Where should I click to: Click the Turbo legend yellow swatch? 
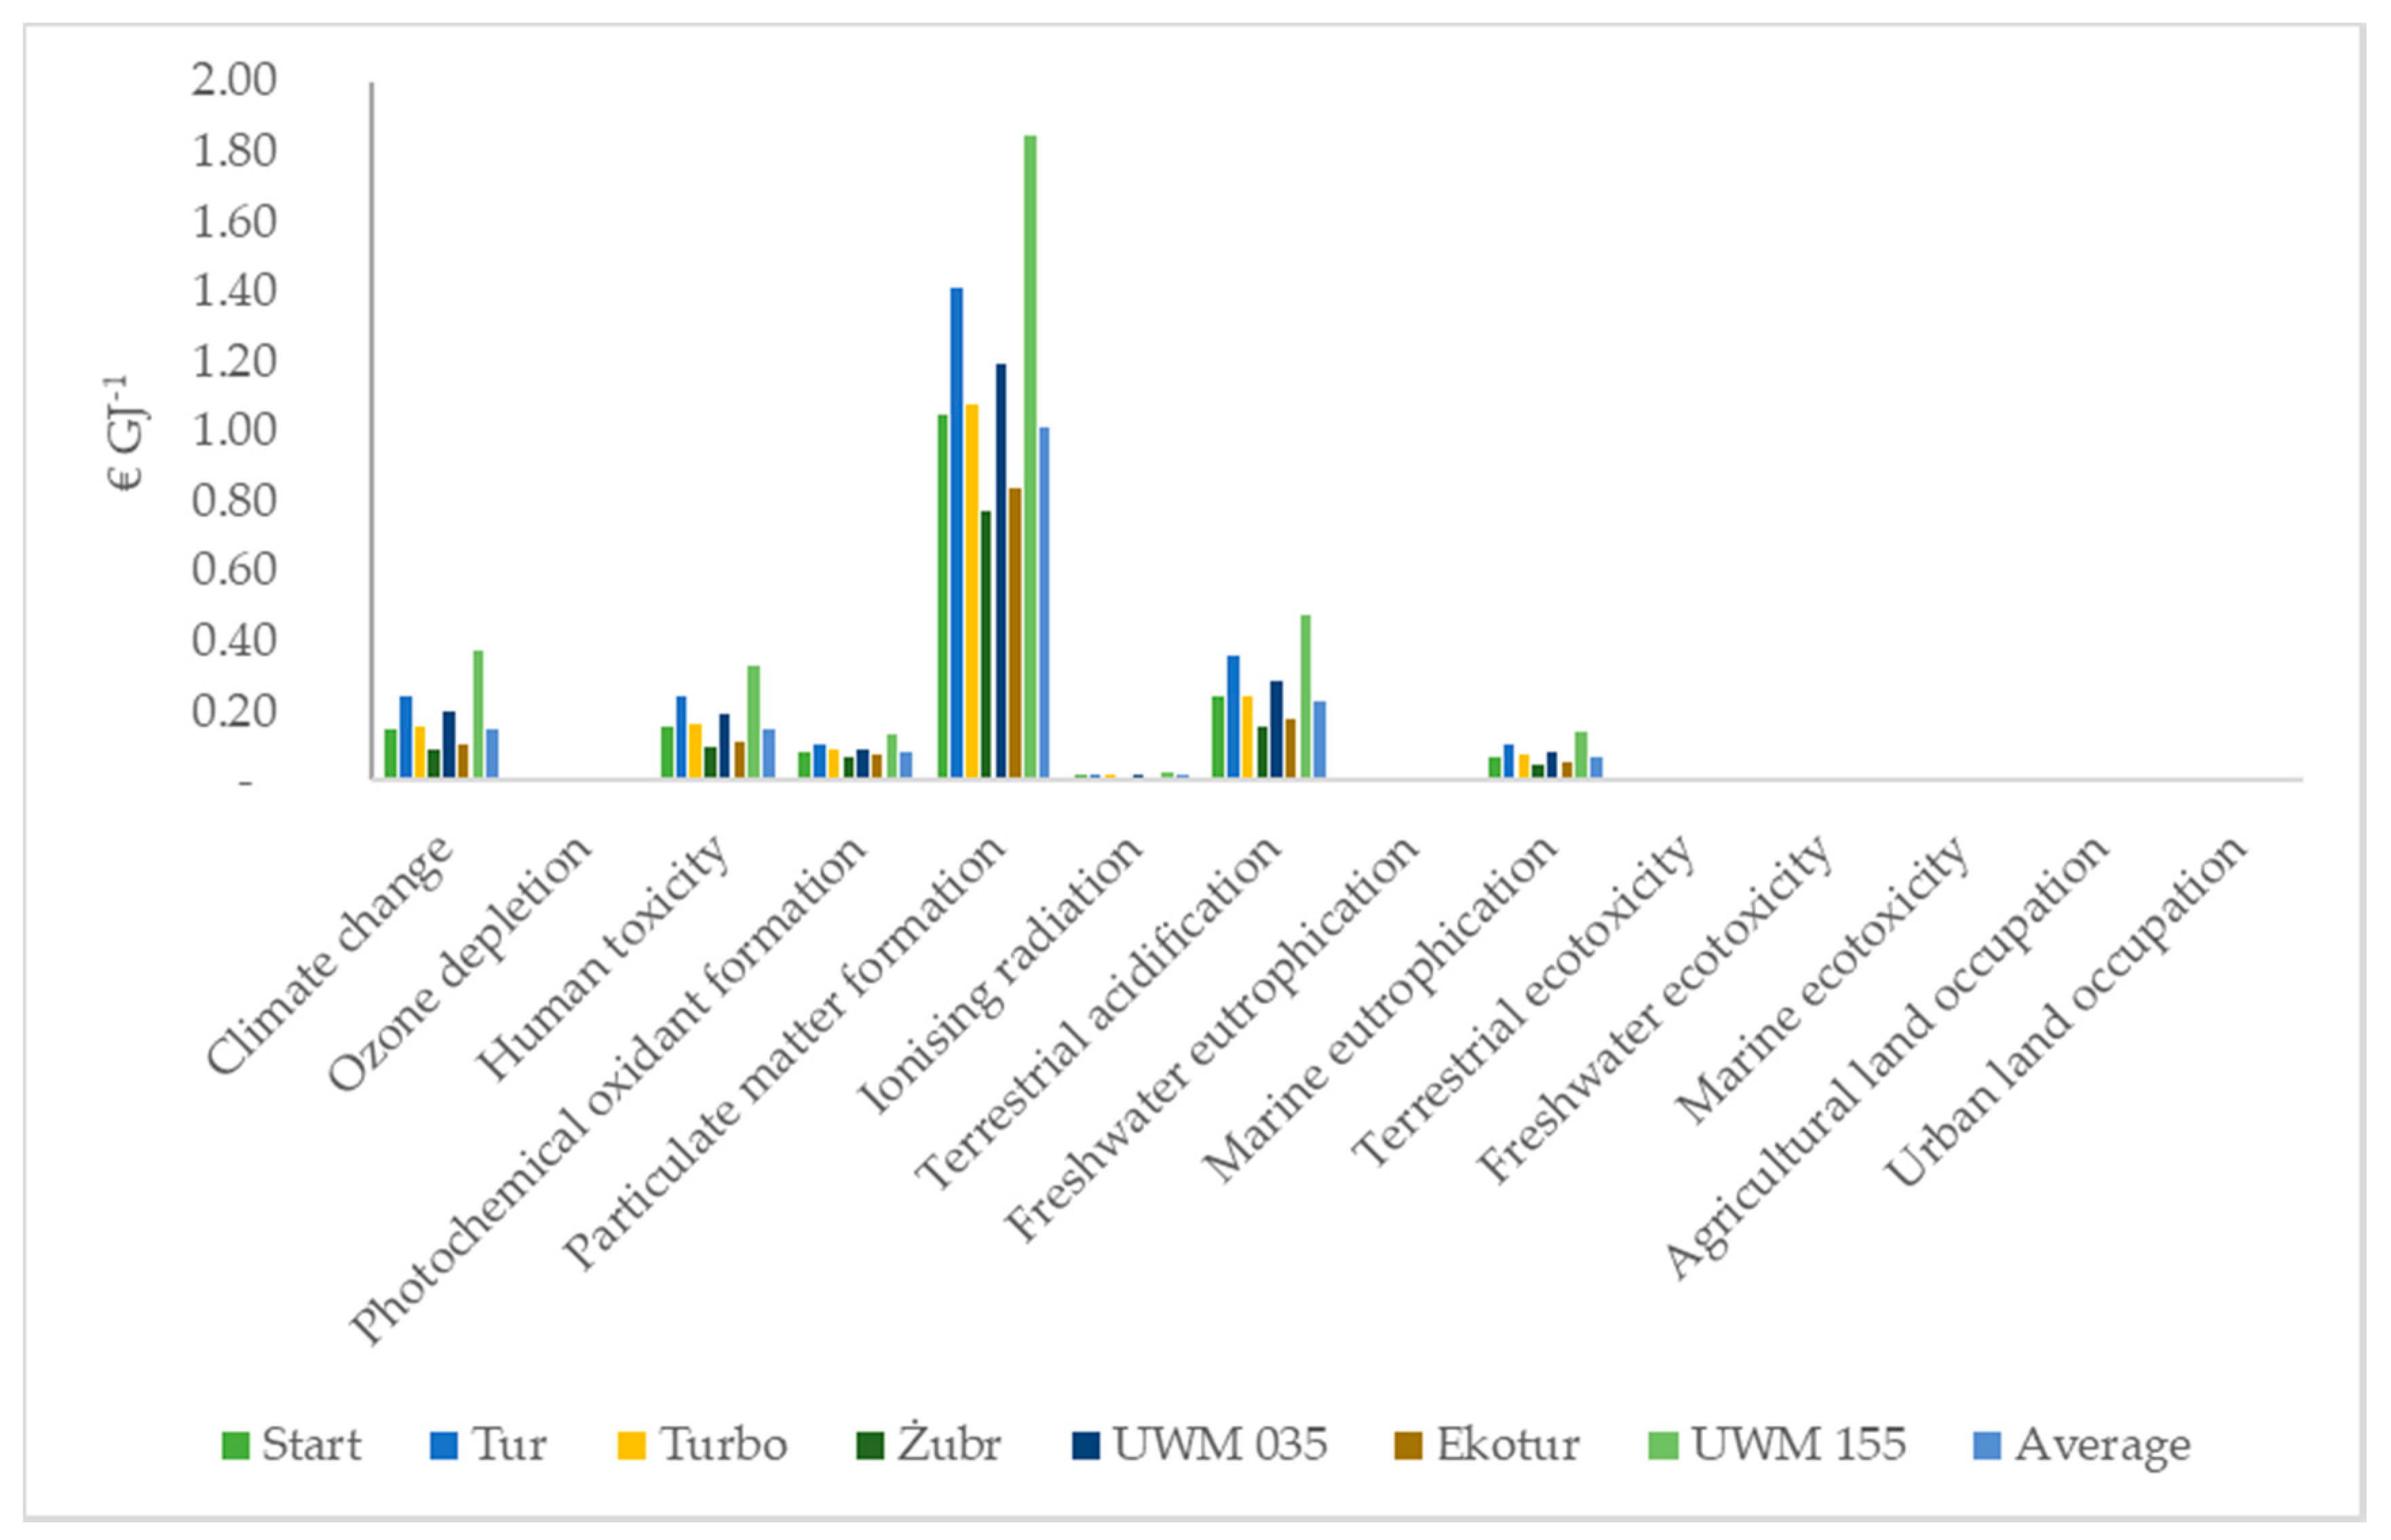click(632, 1446)
